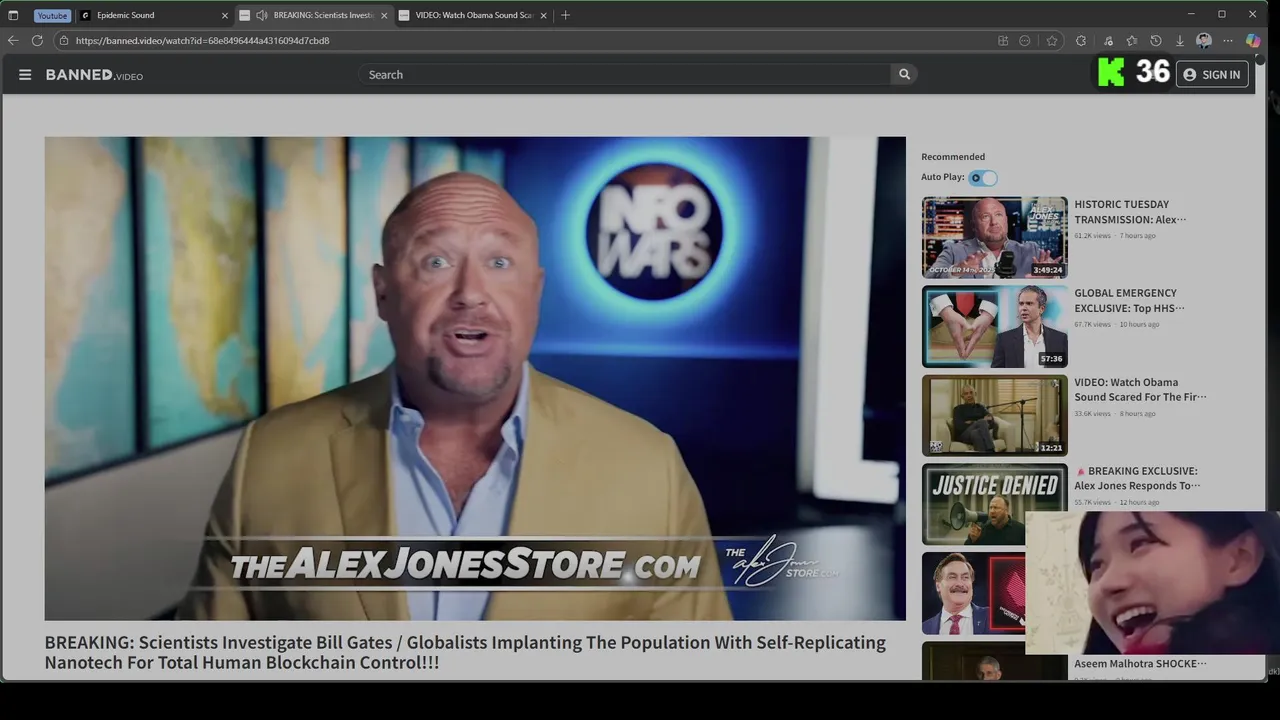Open the VIDEO: Watch Obama Sound Scared title

(x=1140, y=390)
